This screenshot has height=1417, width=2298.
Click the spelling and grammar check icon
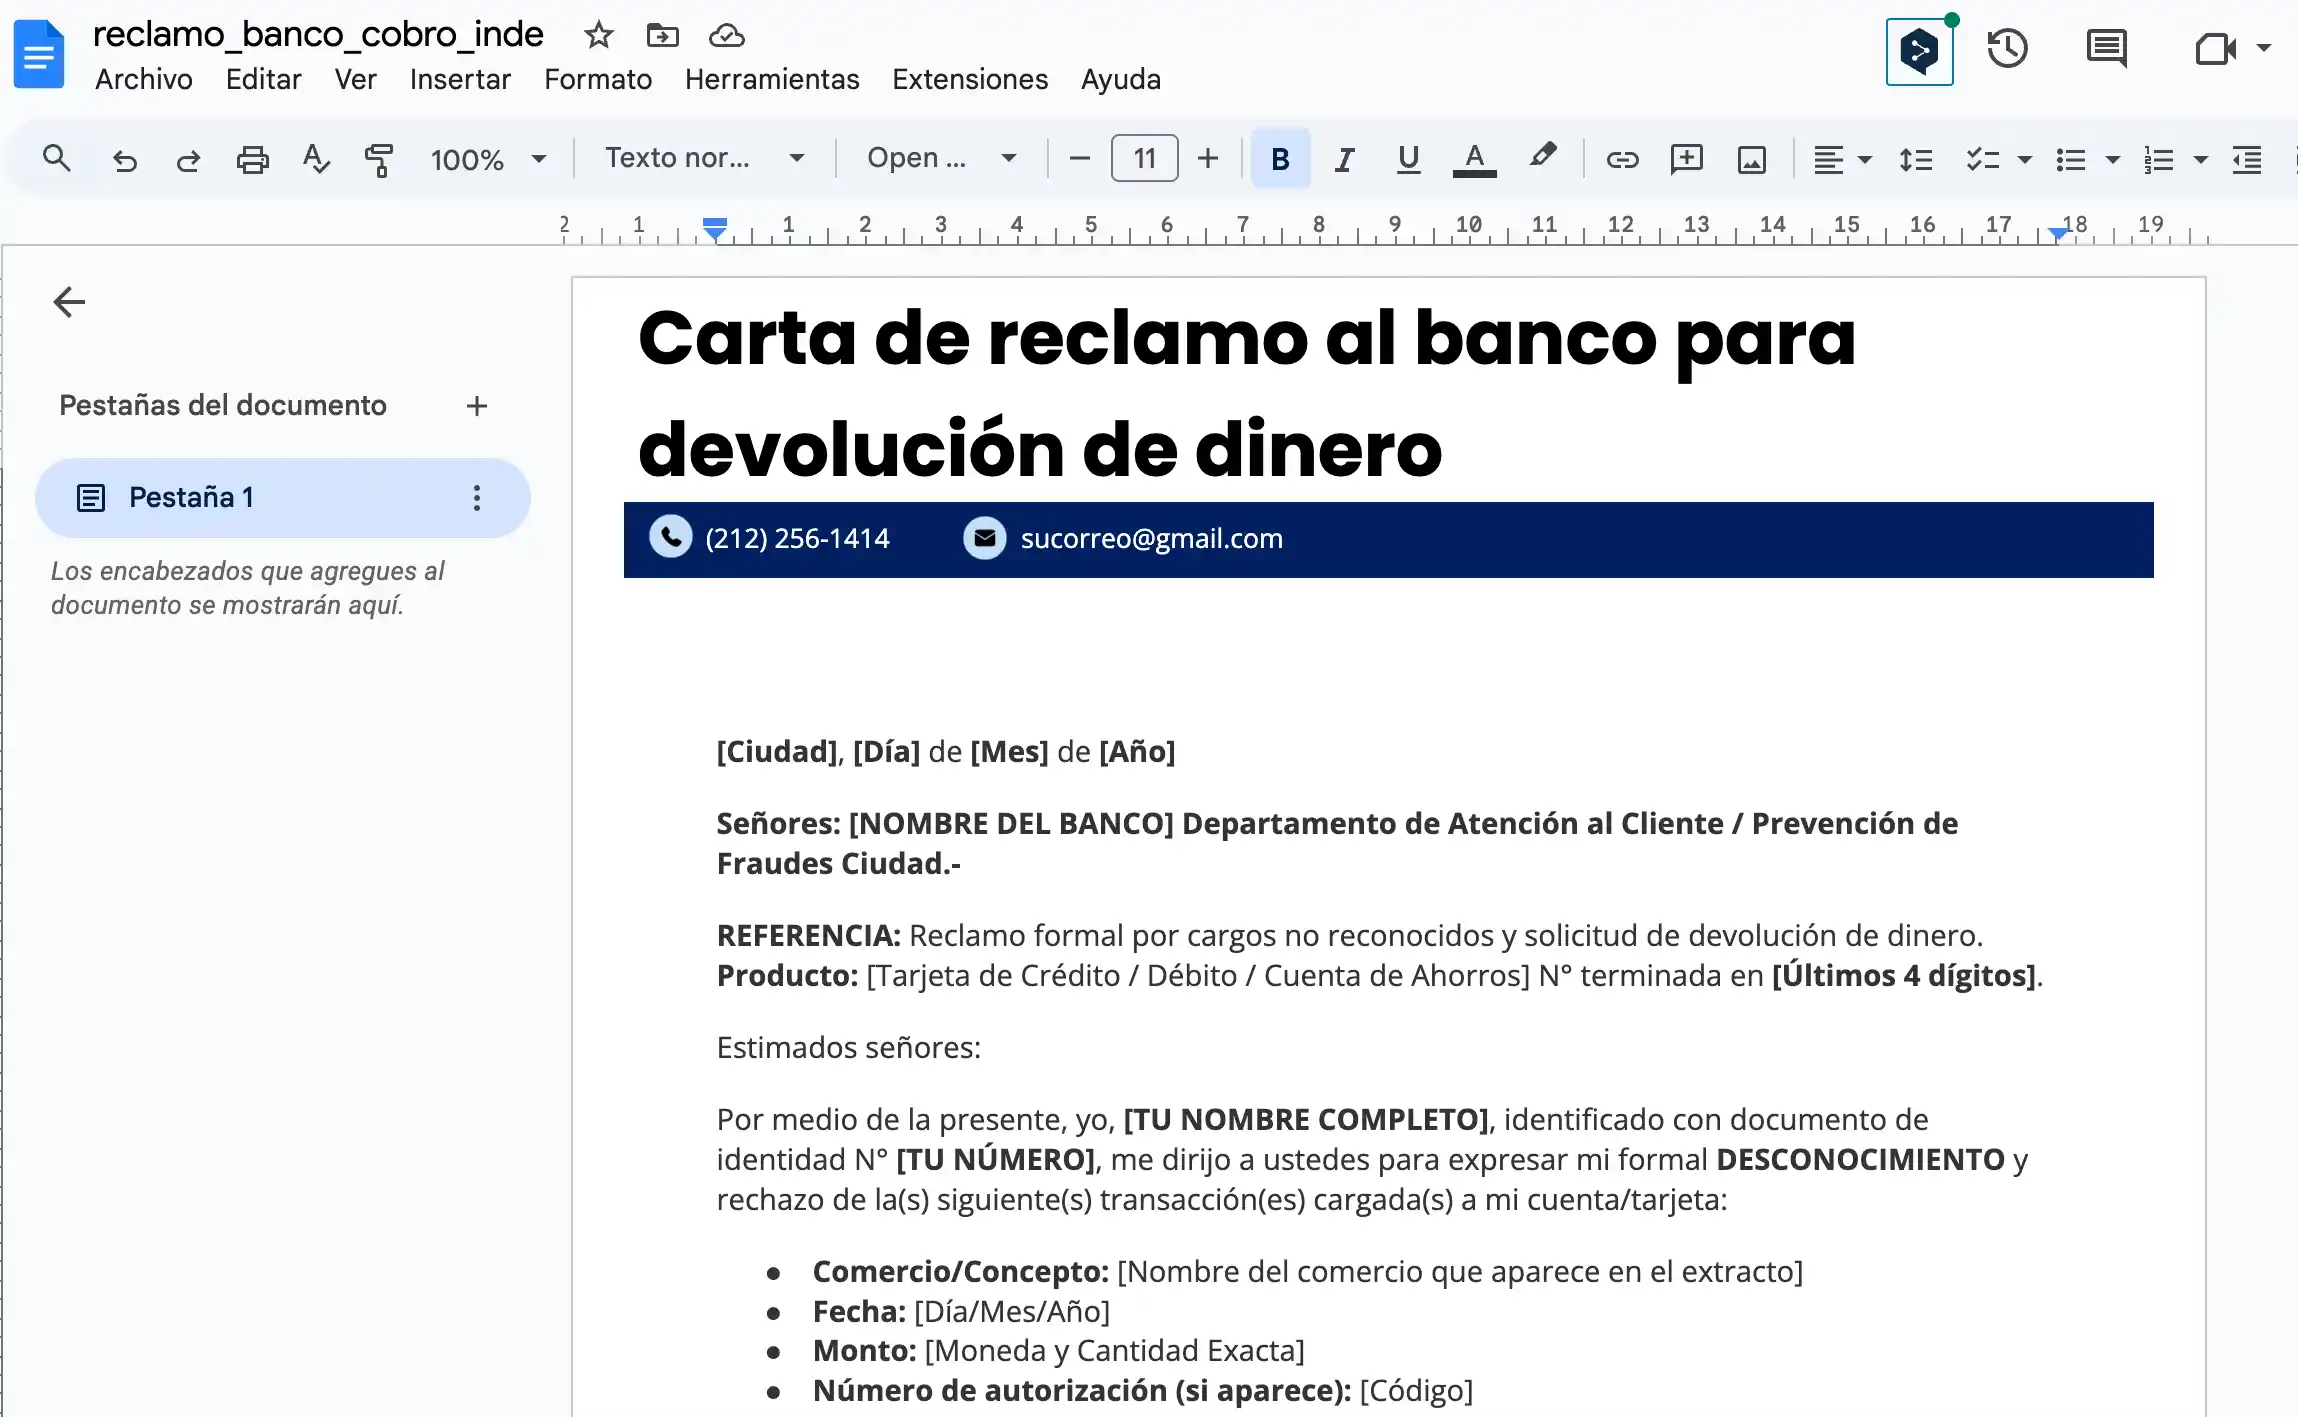click(316, 158)
